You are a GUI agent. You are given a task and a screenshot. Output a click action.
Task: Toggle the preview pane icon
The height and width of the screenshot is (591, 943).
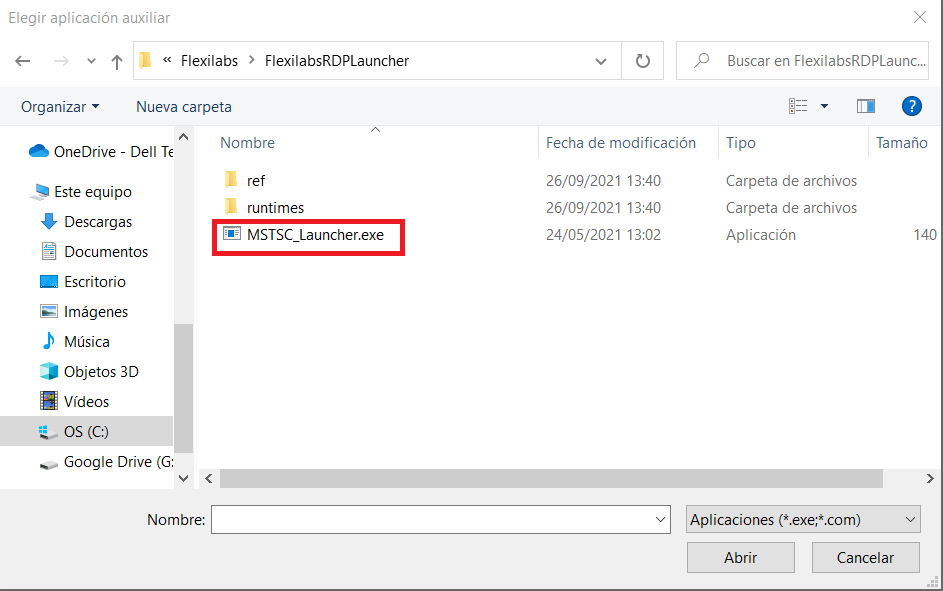coord(866,106)
